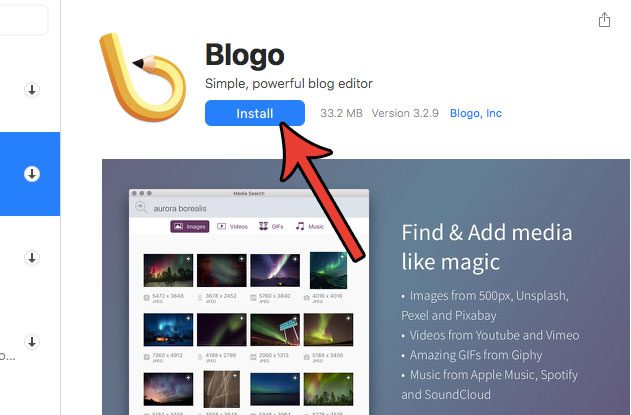Install the Blogo app
The height and width of the screenshot is (415, 631).
[x=255, y=113]
